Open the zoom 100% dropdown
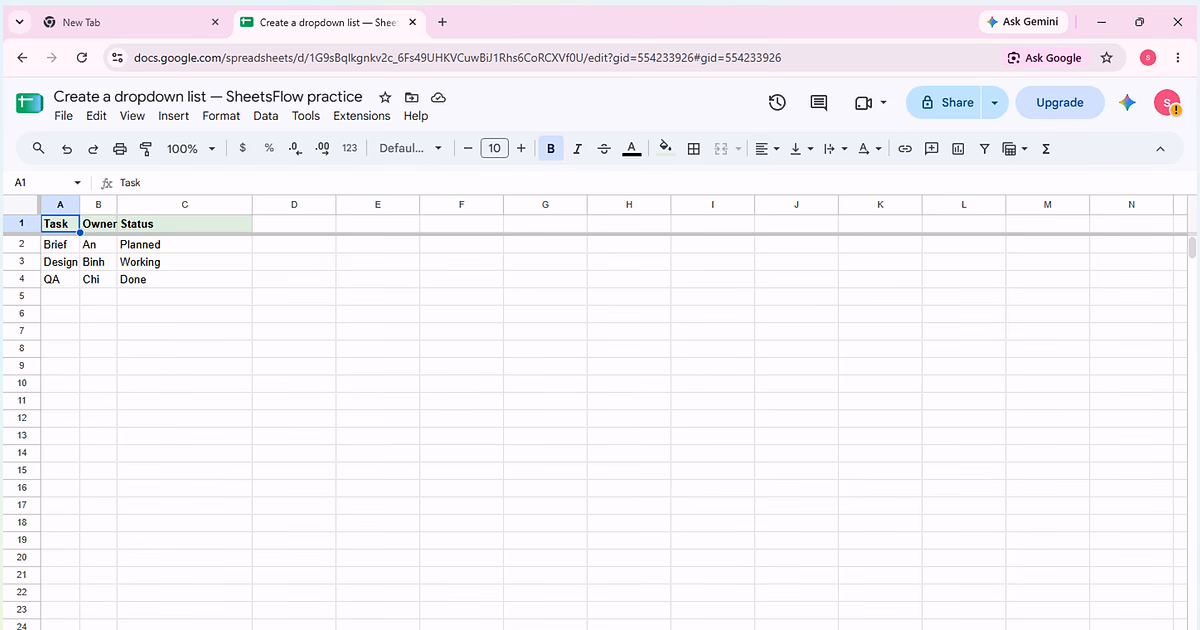Screen dimensions: 1200x630 click(x=190, y=148)
